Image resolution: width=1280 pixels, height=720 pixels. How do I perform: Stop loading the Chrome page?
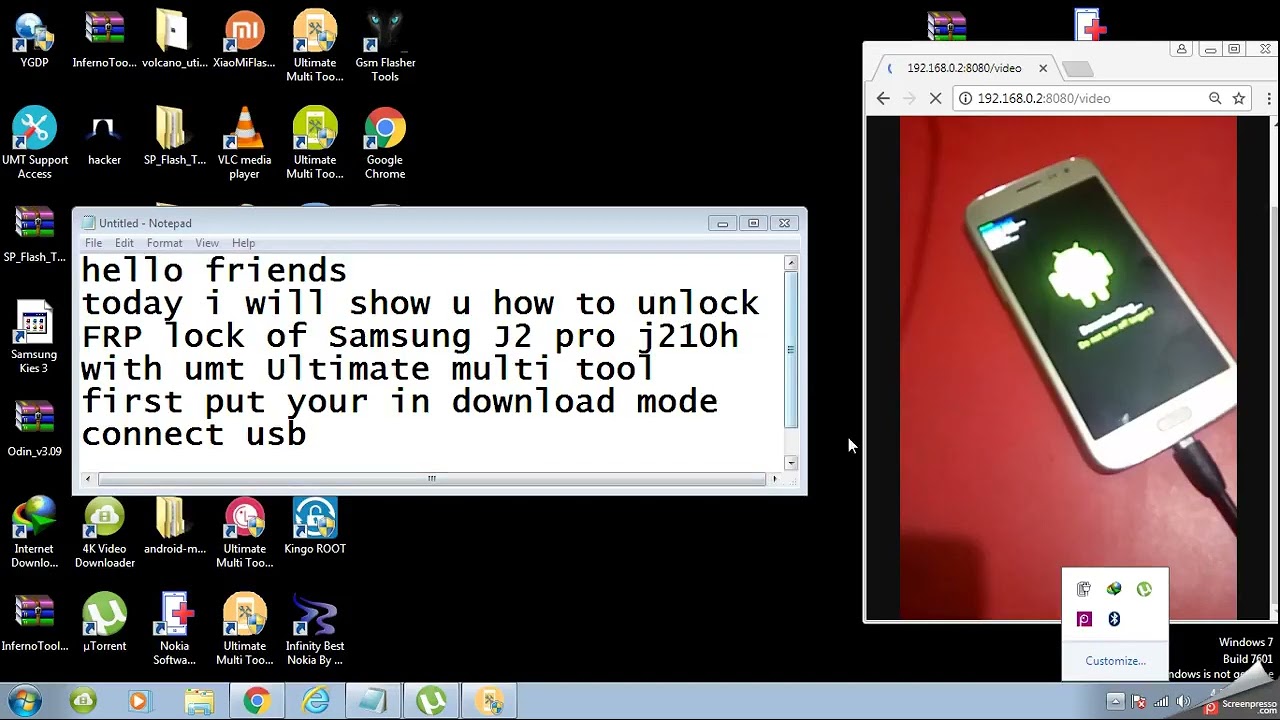pos(936,98)
